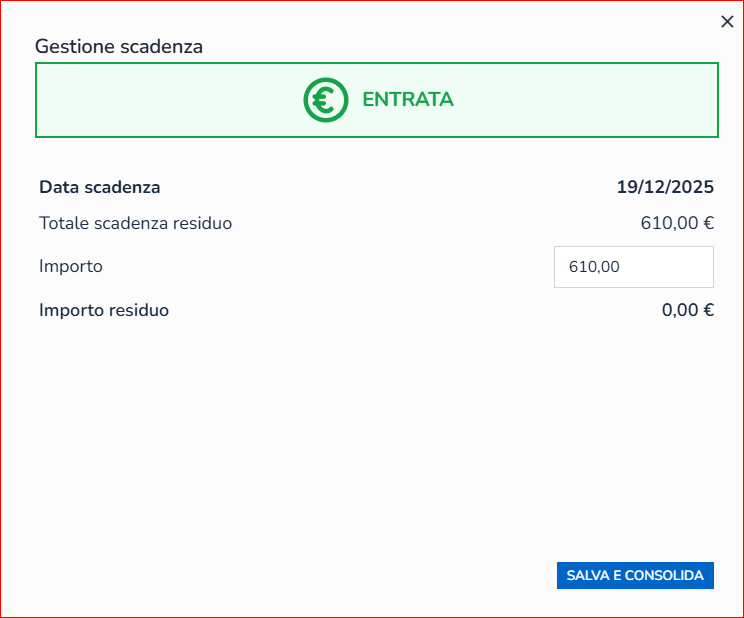Click the 19/12/2025 due date value
Screen dimensions: 744x618
[665, 187]
